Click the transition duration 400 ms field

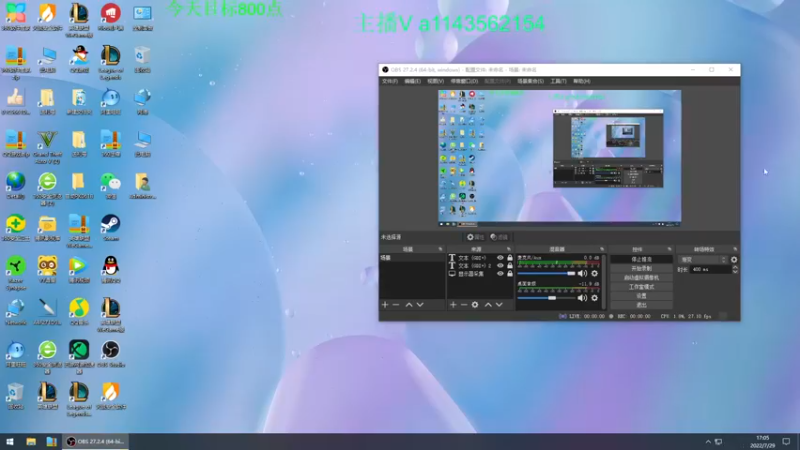tap(710, 269)
